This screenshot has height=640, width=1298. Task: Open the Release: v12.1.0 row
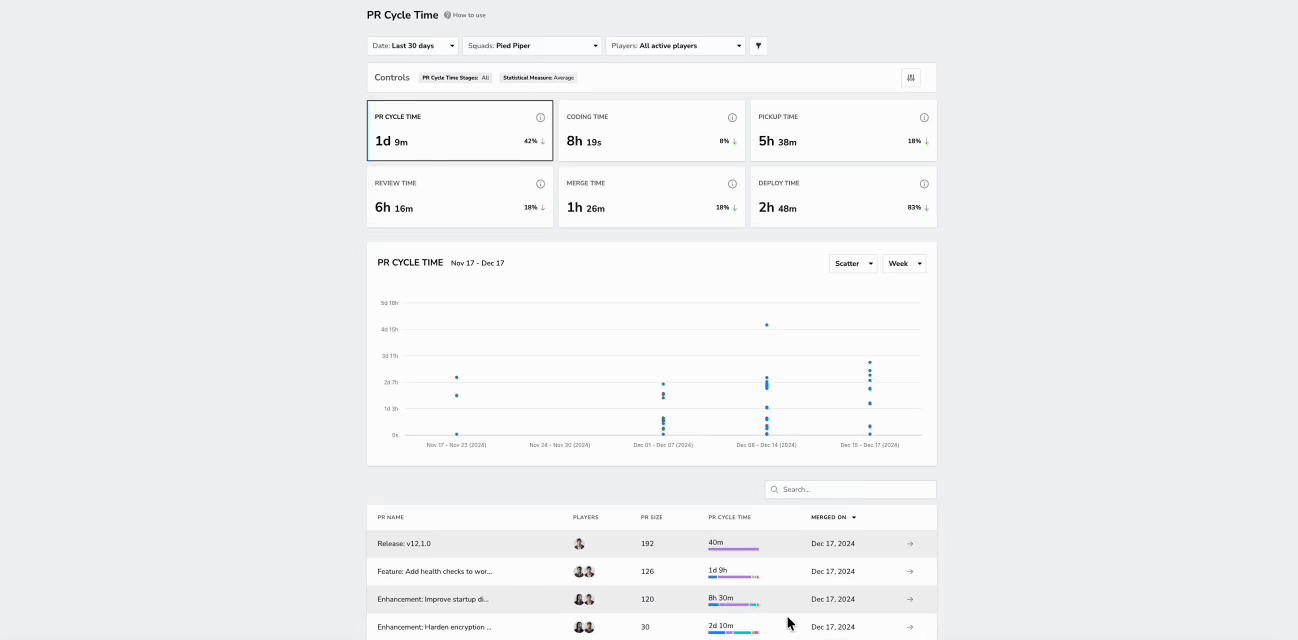coord(652,544)
